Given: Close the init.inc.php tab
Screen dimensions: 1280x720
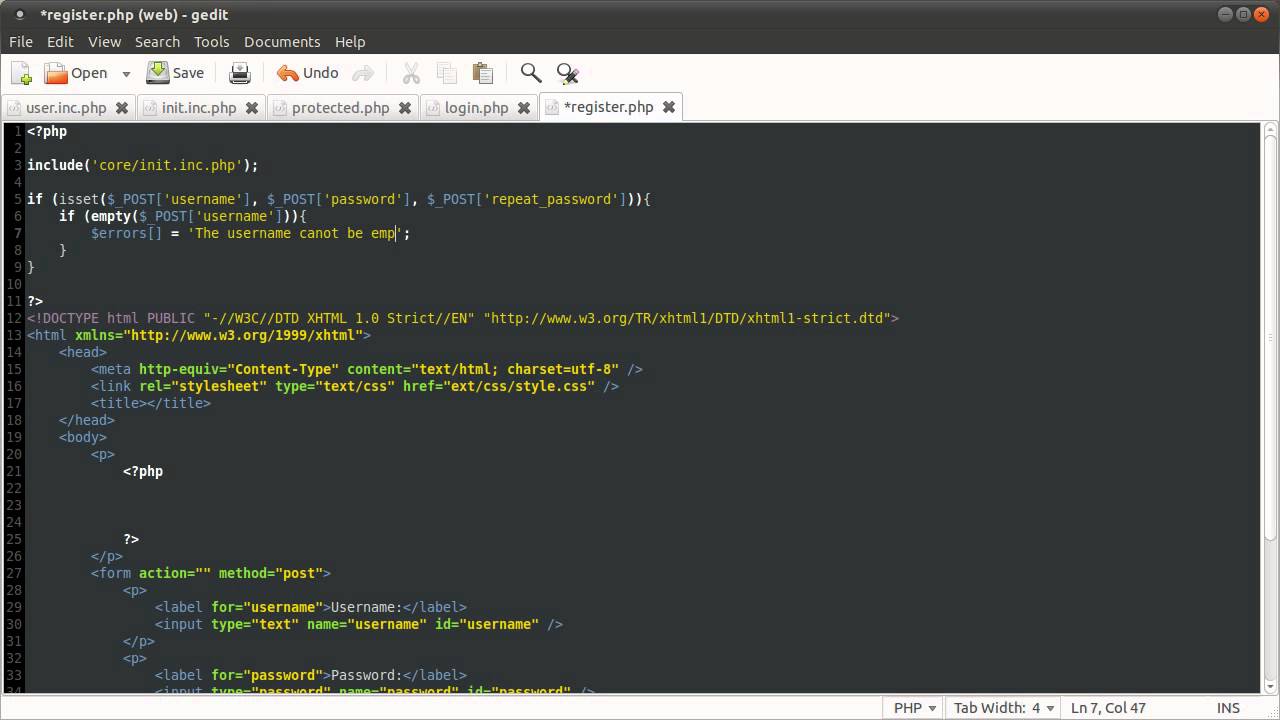Looking at the screenshot, I should click(252, 108).
